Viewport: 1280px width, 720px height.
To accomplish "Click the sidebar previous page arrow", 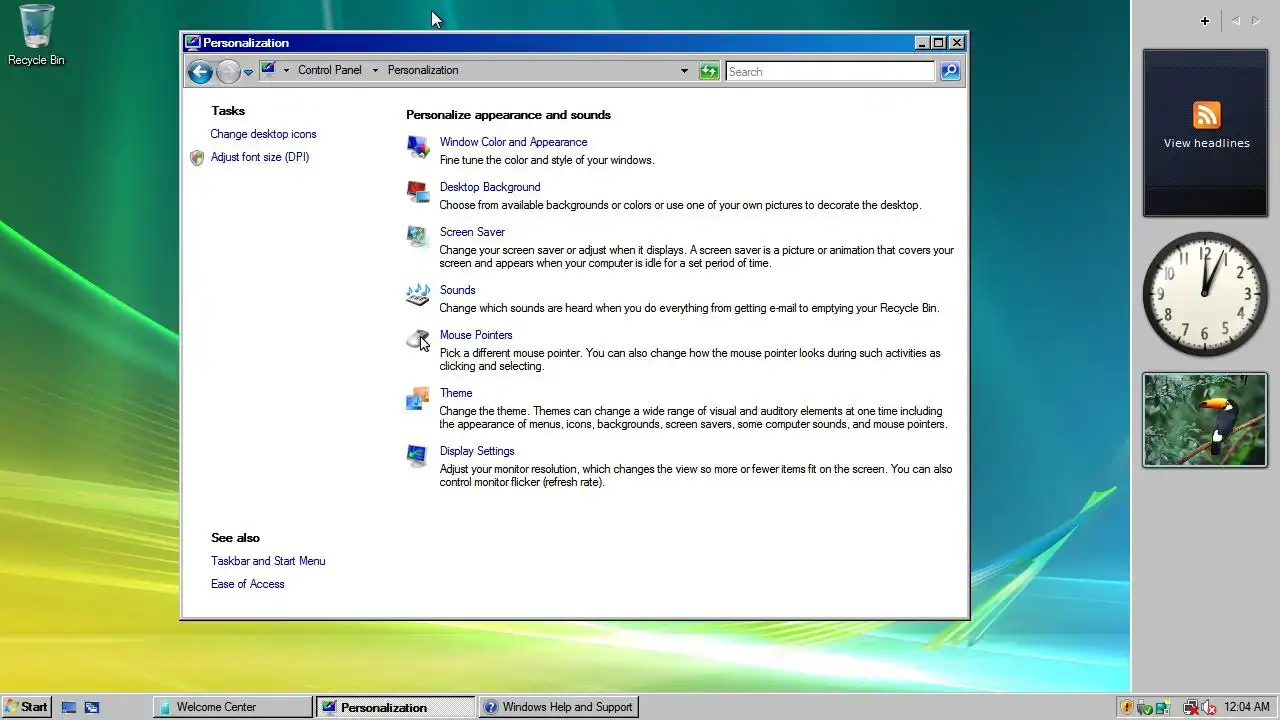I will coord(1235,21).
